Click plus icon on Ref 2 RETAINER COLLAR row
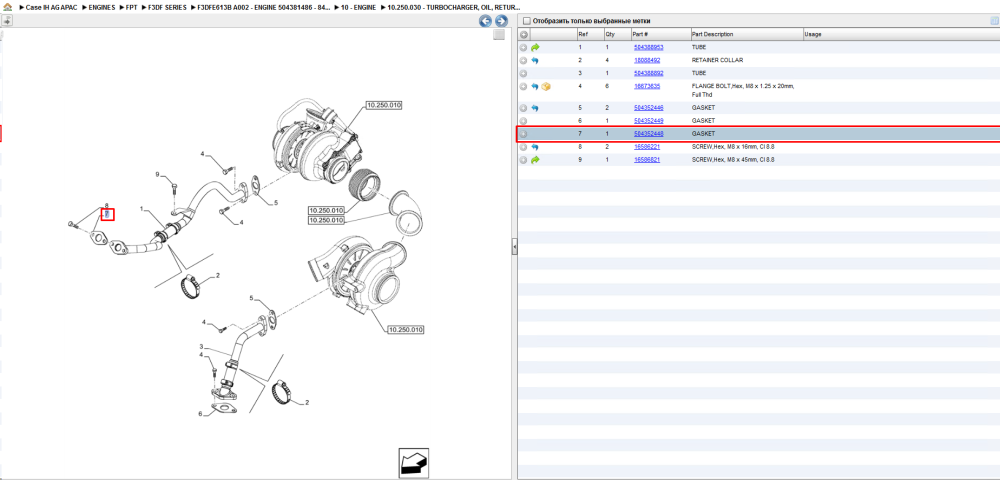 click(x=524, y=60)
